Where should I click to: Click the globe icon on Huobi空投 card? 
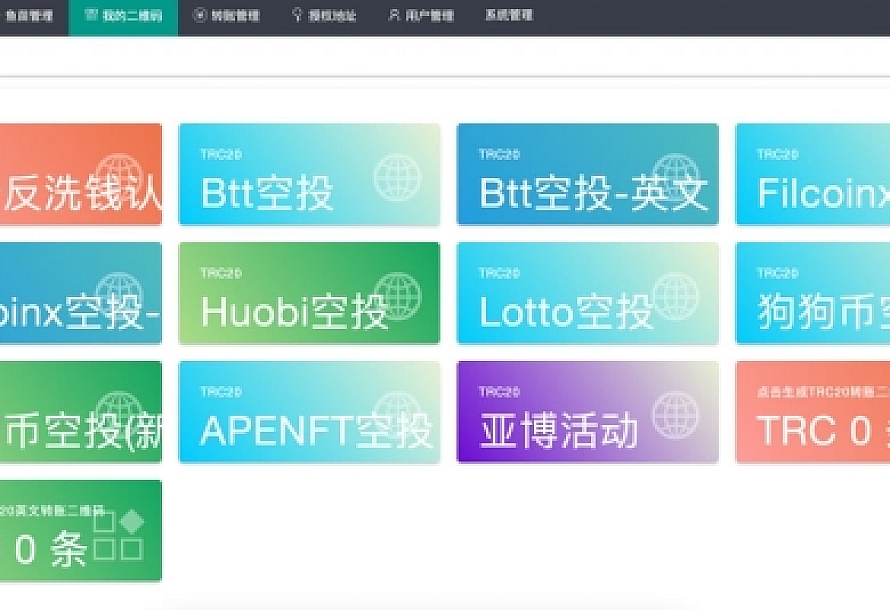[x=397, y=296]
